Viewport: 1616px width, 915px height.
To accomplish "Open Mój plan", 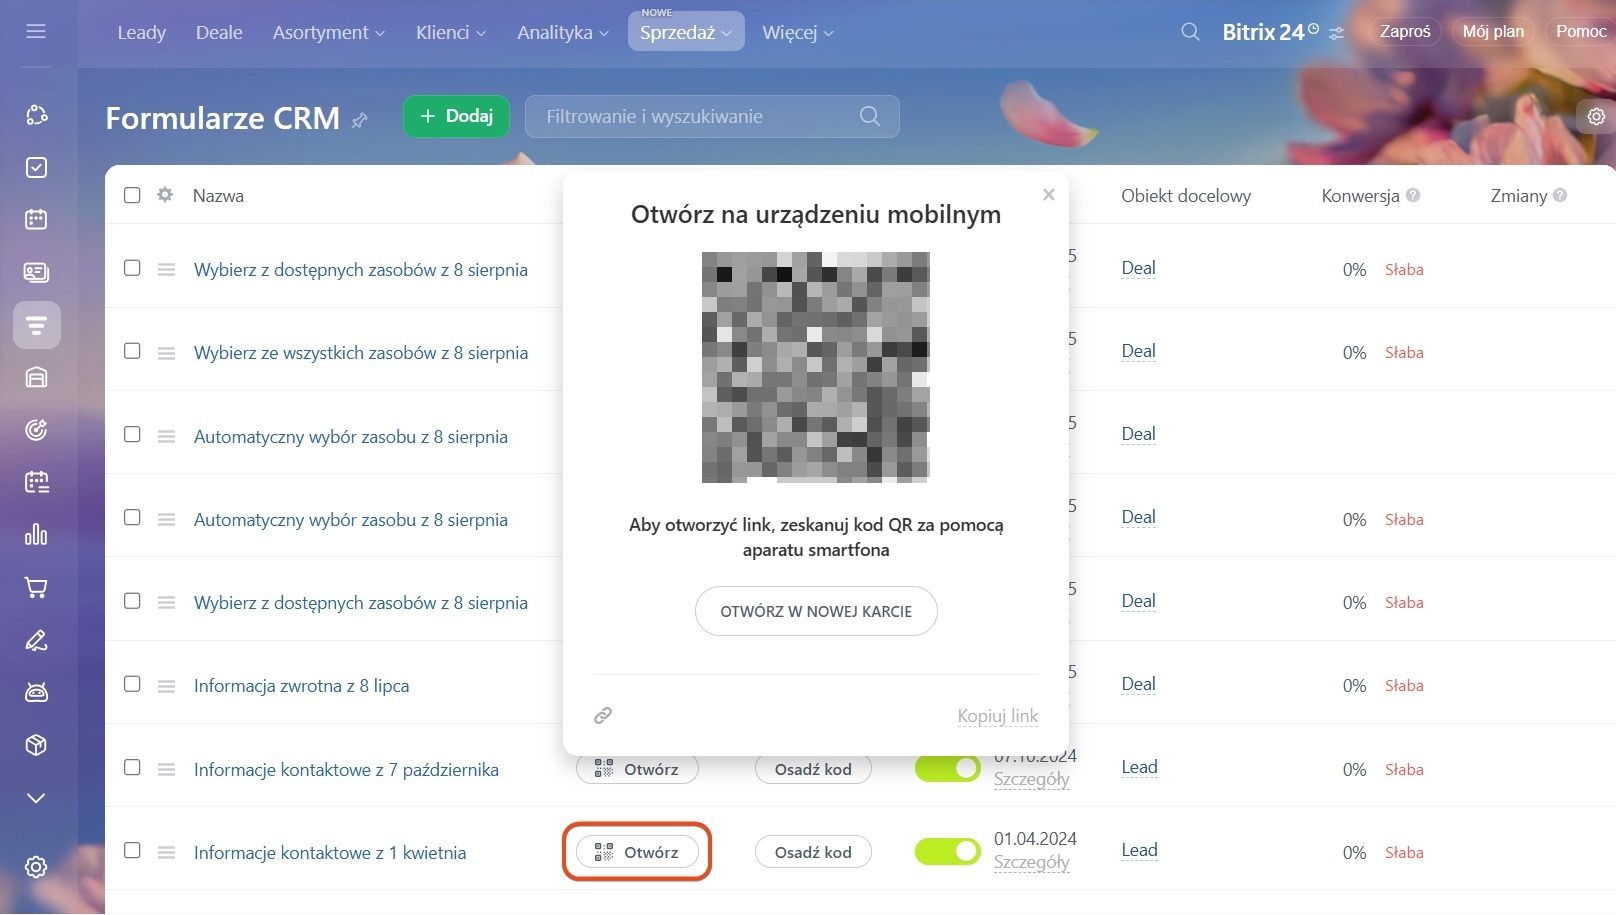I will 1493,31.
